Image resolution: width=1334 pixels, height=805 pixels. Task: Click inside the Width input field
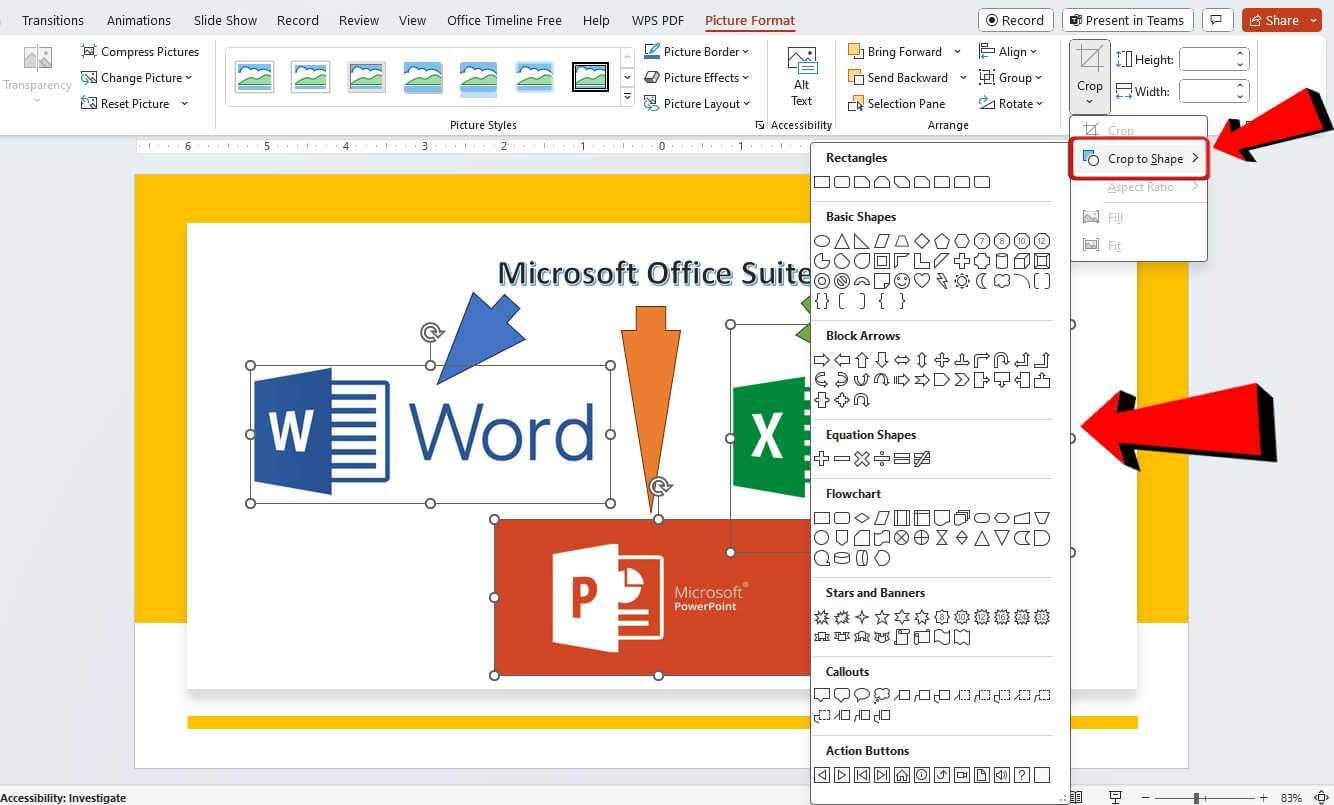[x=1208, y=91]
